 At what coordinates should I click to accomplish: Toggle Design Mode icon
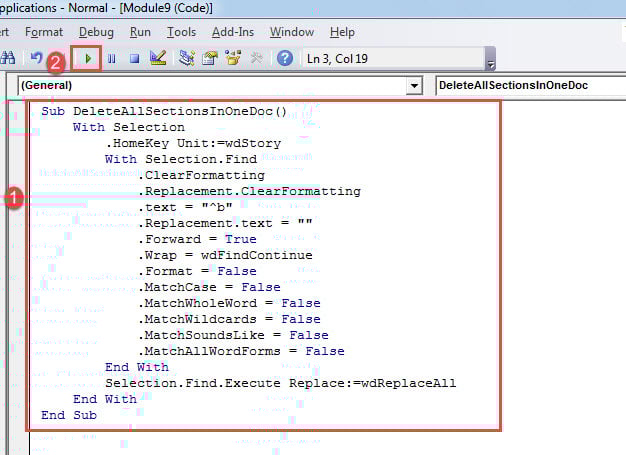158,58
